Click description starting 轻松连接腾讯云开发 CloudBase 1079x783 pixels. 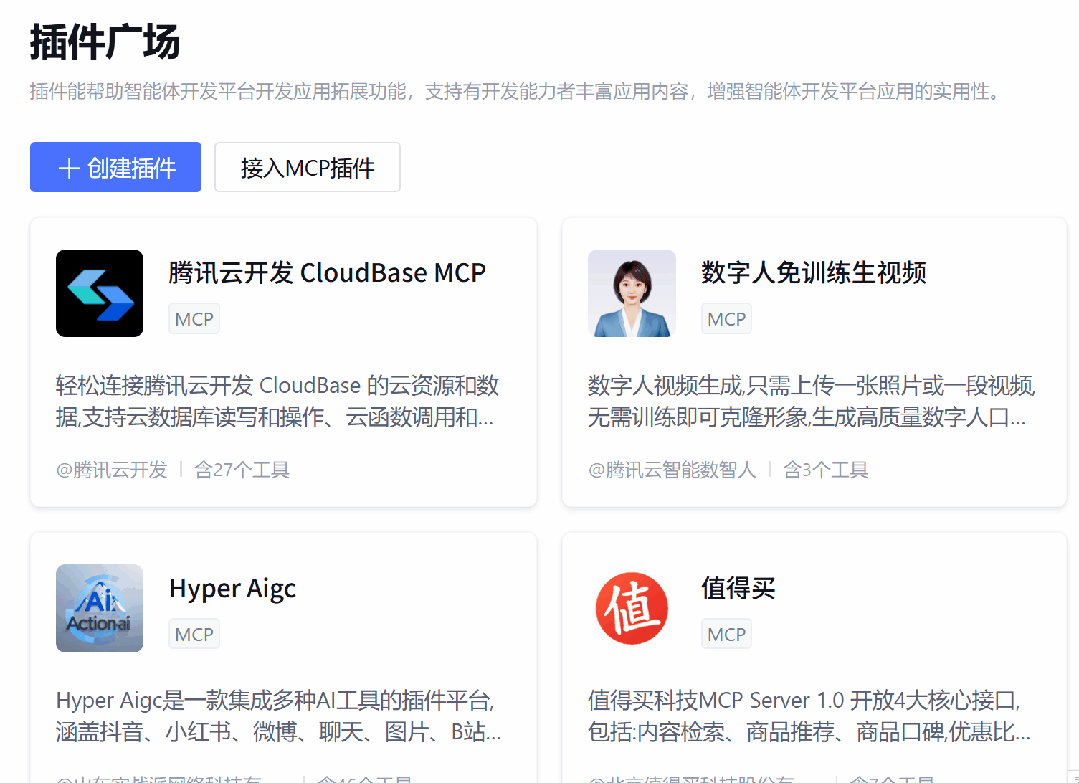pyautogui.click(x=278, y=401)
